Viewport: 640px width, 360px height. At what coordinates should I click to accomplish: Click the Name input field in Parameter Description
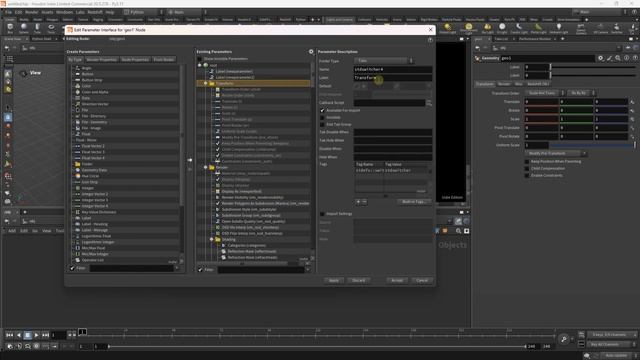point(393,69)
